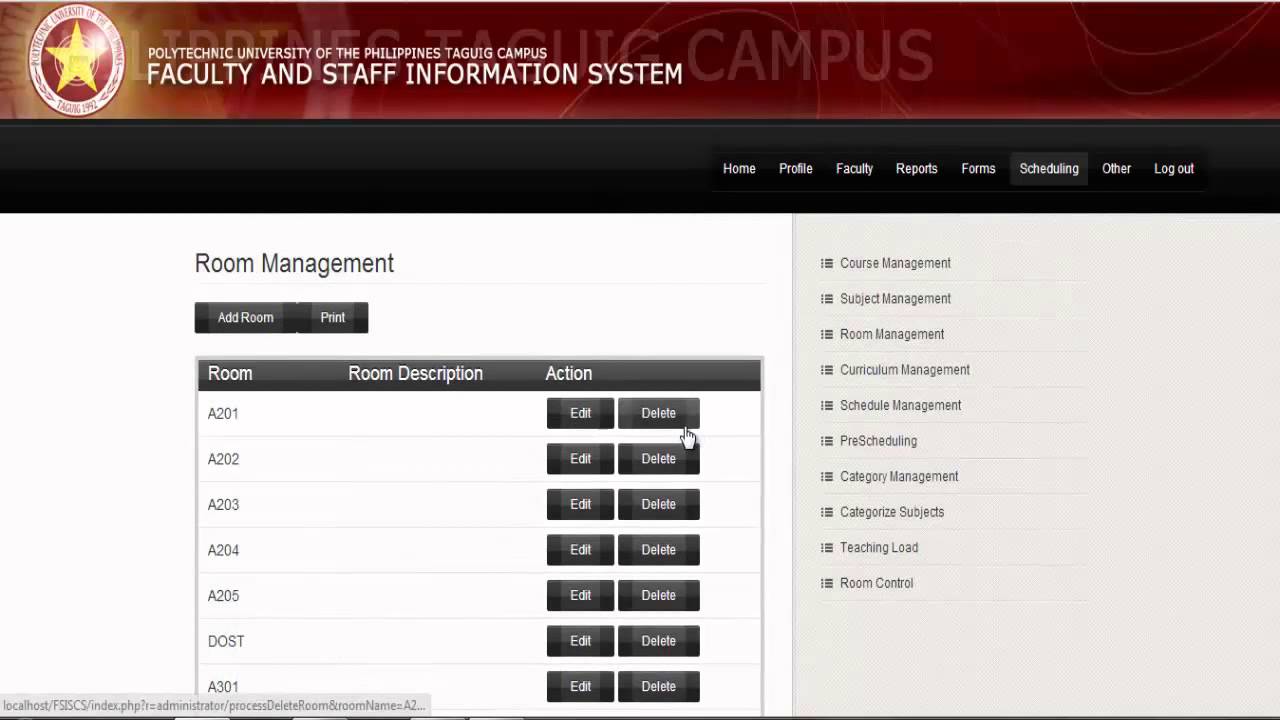This screenshot has width=1280, height=720.
Task: Click list icon beside PreScheduling
Action: pyautogui.click(x=827, y=441)
